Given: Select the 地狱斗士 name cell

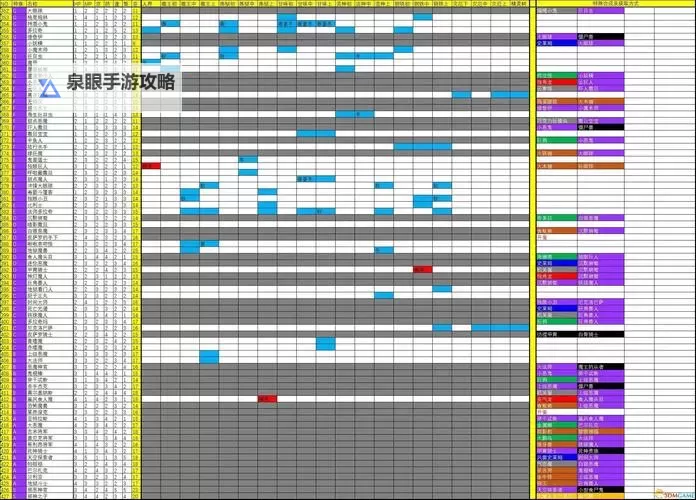Looking at the screenshot, I should tap(50, 483).
